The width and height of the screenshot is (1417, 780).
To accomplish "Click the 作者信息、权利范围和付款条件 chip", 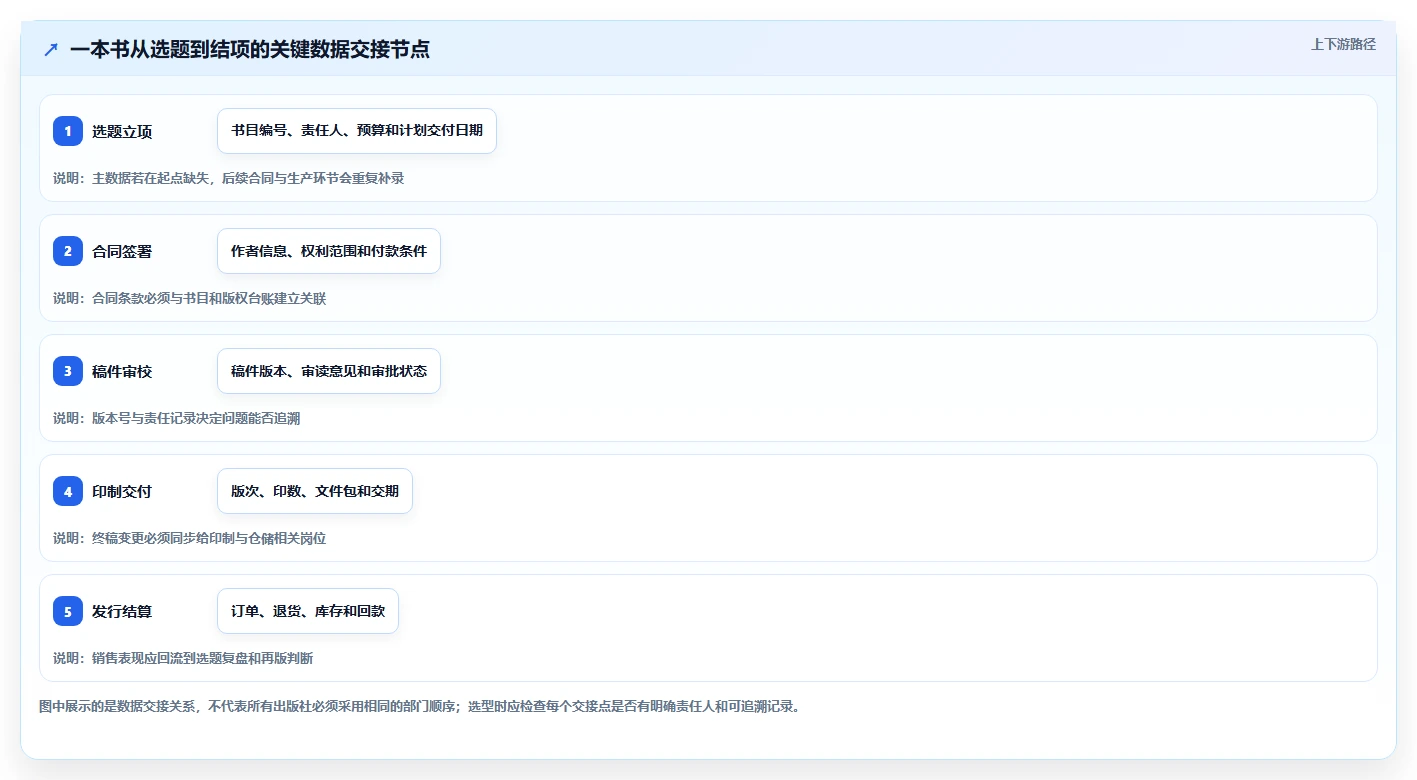I will pos(329,251).
